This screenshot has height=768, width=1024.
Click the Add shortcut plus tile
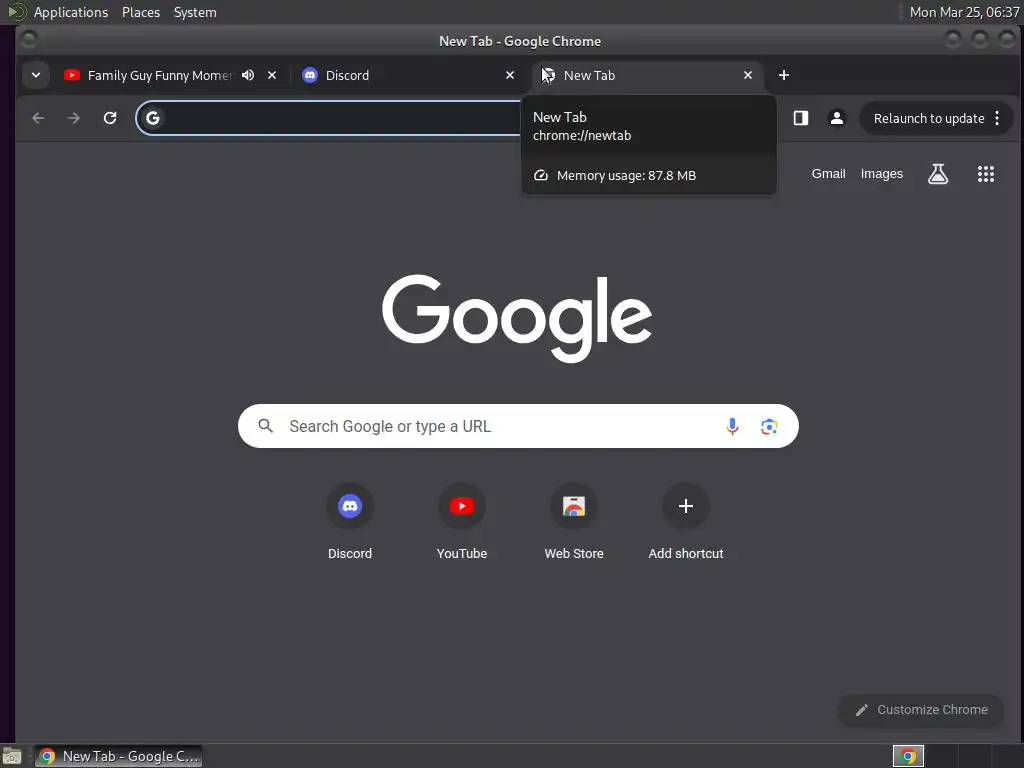[x=686, y=521]
